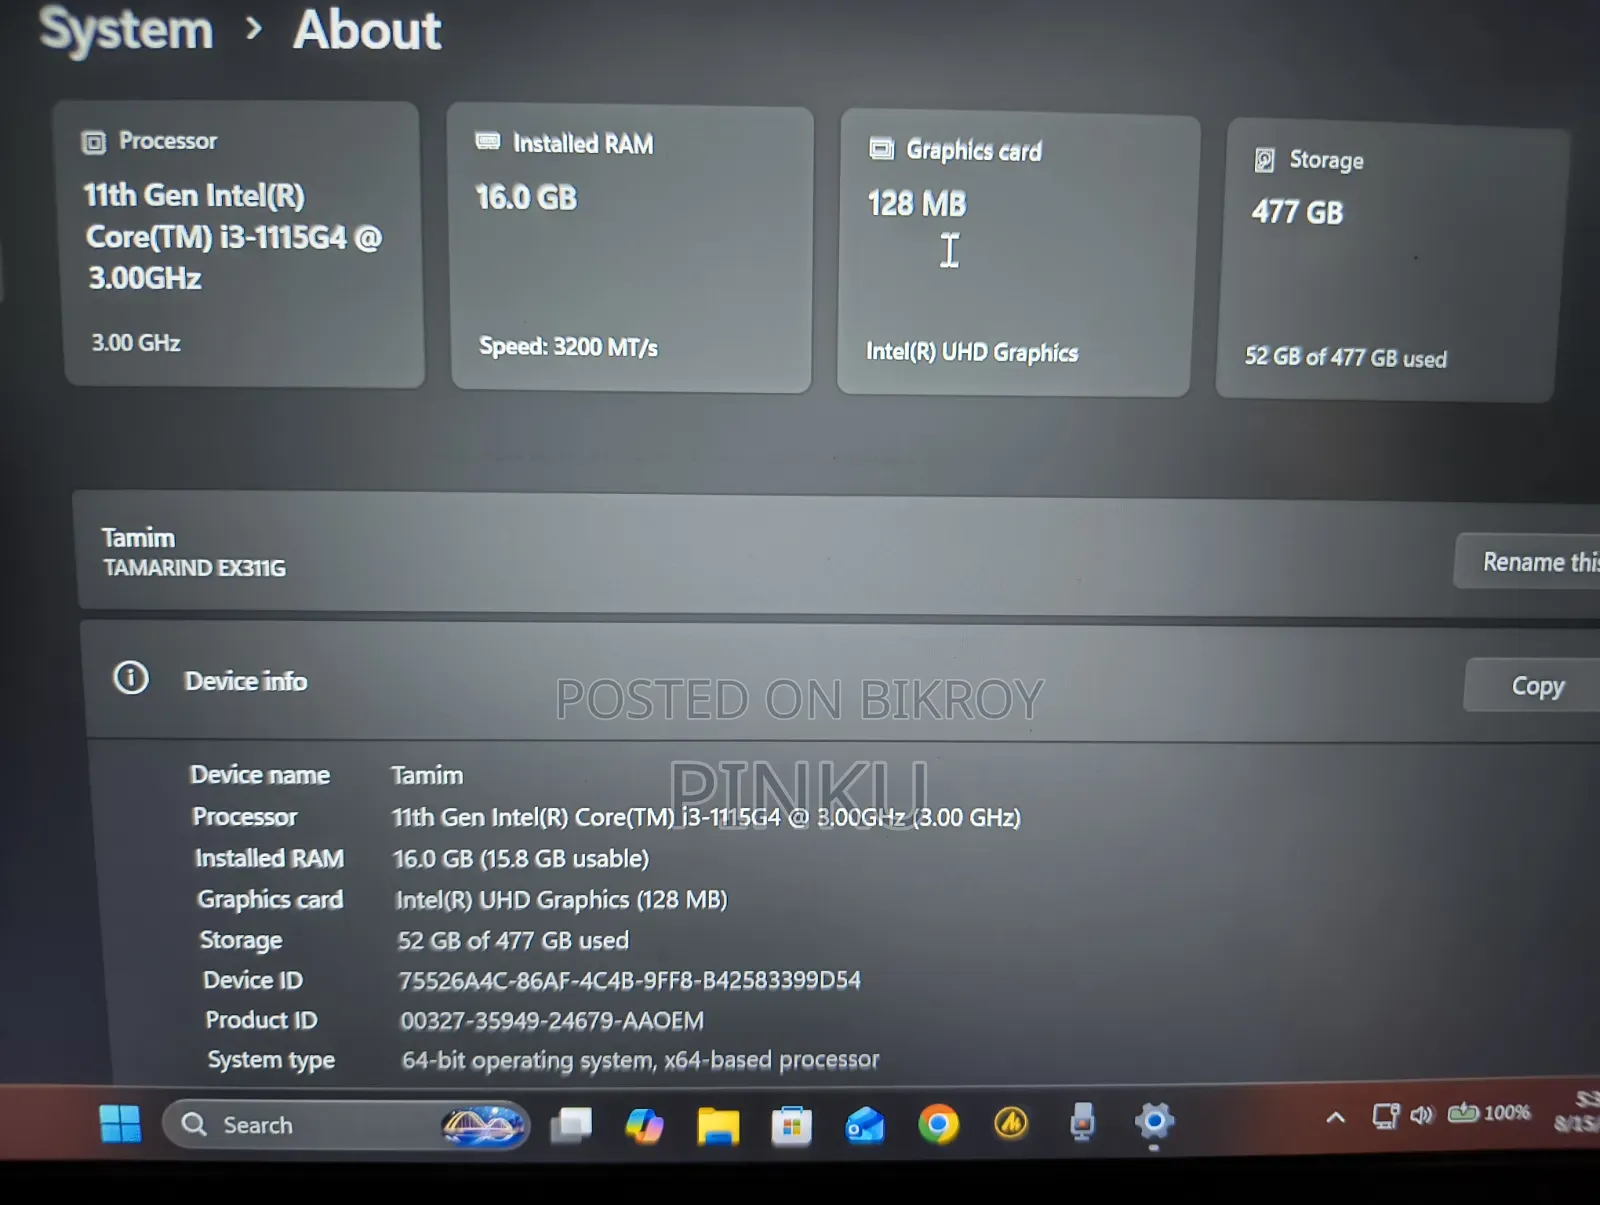
Task: Open volume control in the system tray
Action: coord(1422,1115)
